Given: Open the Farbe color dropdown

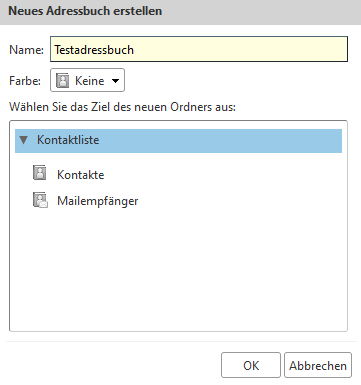Looking at the screenshot, I should (87, 80).
